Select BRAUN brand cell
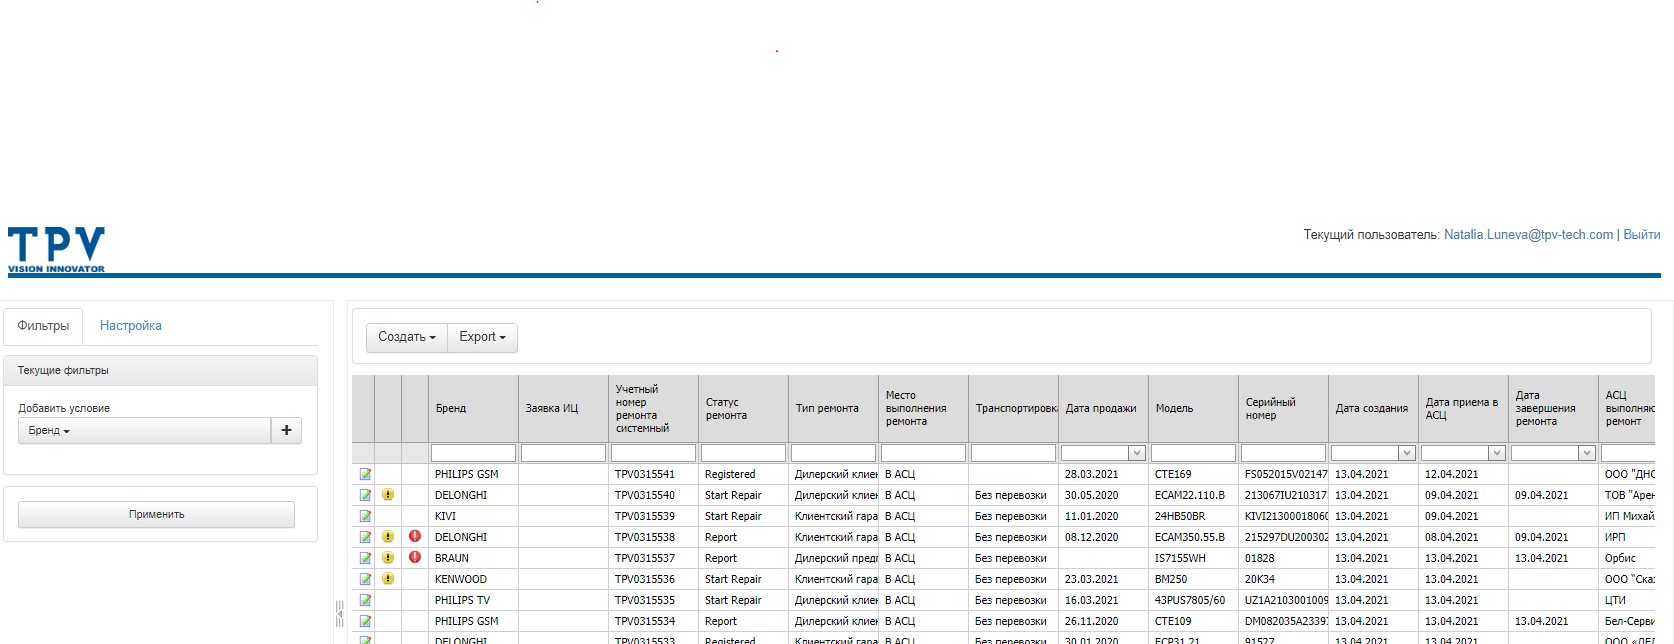Image resolution: width=1674 pixels, height=644 pixels. click(473, 558)
